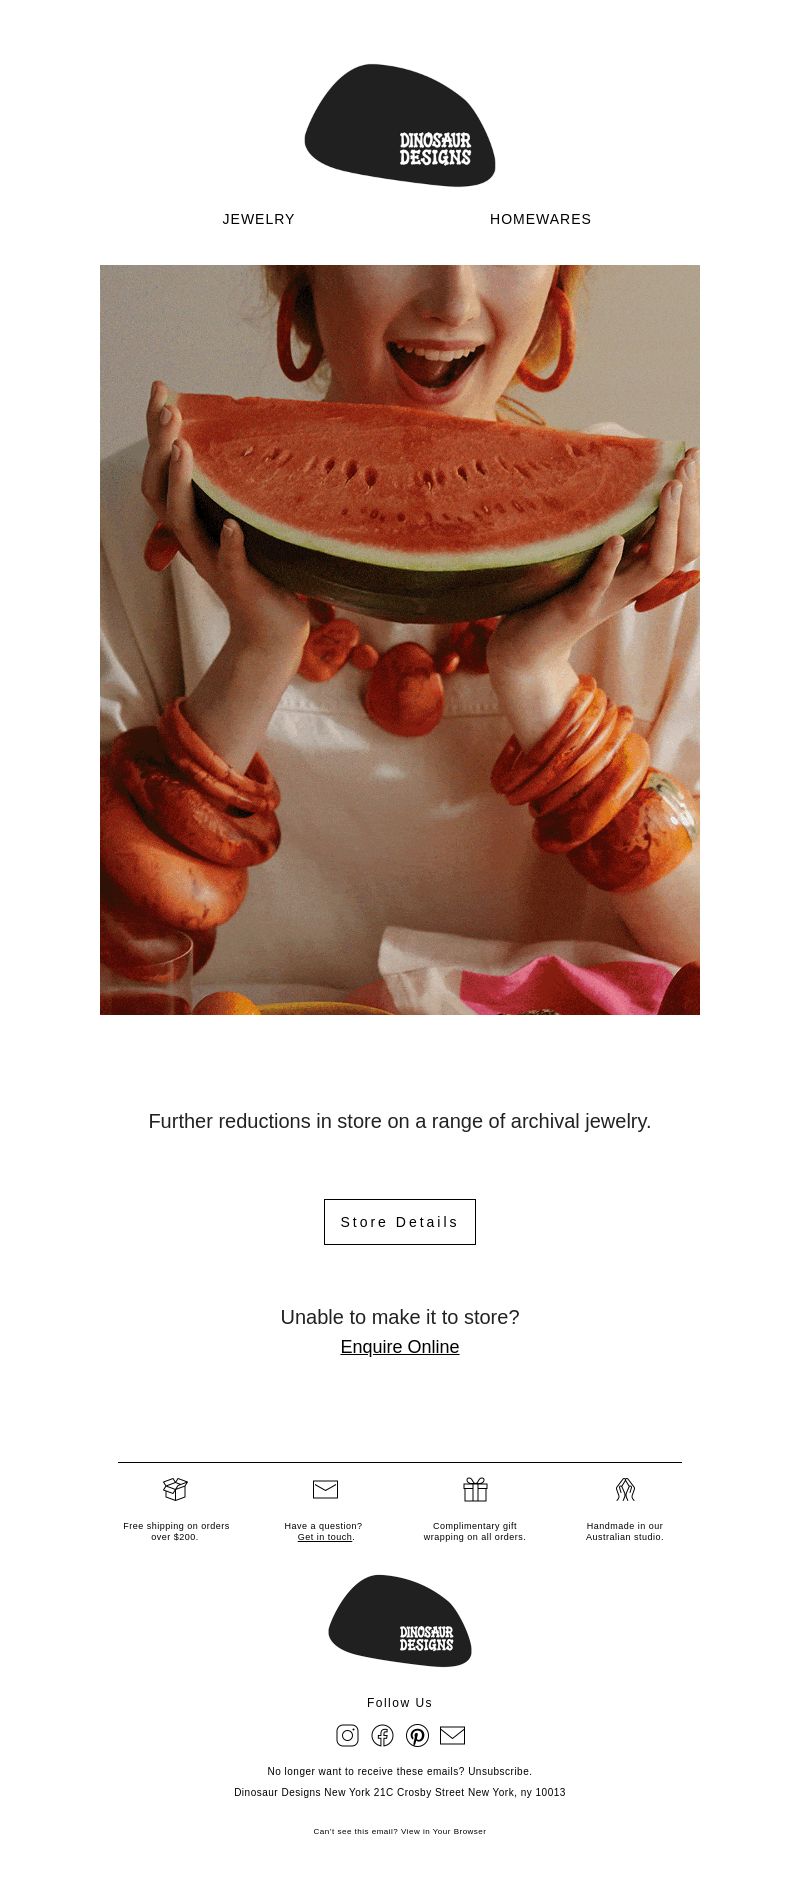800x1902 pixels.
Task: Click the footer Dinosaur Designs logo
Action: click(400, 1621)
